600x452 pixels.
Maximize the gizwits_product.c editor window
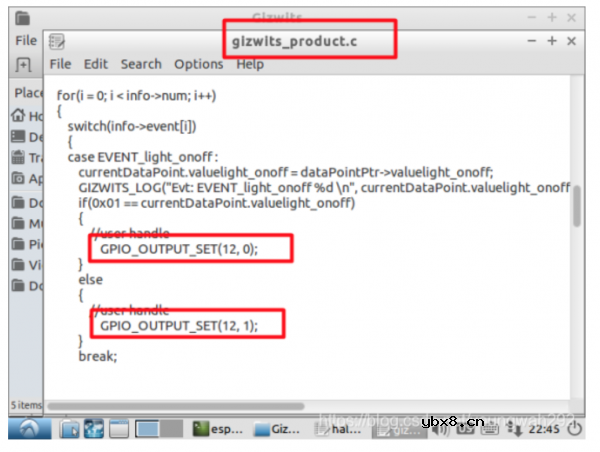pos(551,41)
